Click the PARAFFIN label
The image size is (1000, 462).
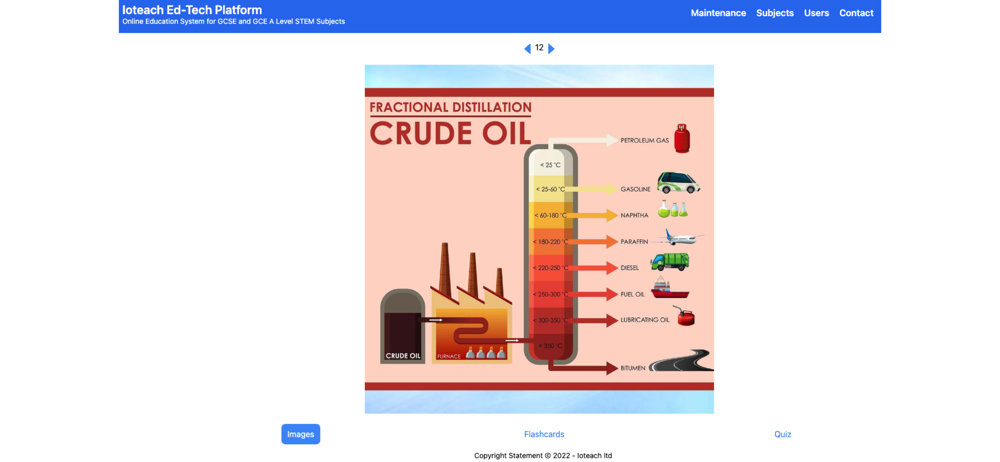(635, 242)
